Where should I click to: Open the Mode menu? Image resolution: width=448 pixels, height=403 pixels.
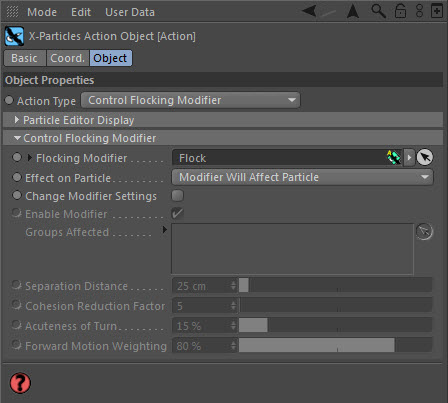[42, 12]
